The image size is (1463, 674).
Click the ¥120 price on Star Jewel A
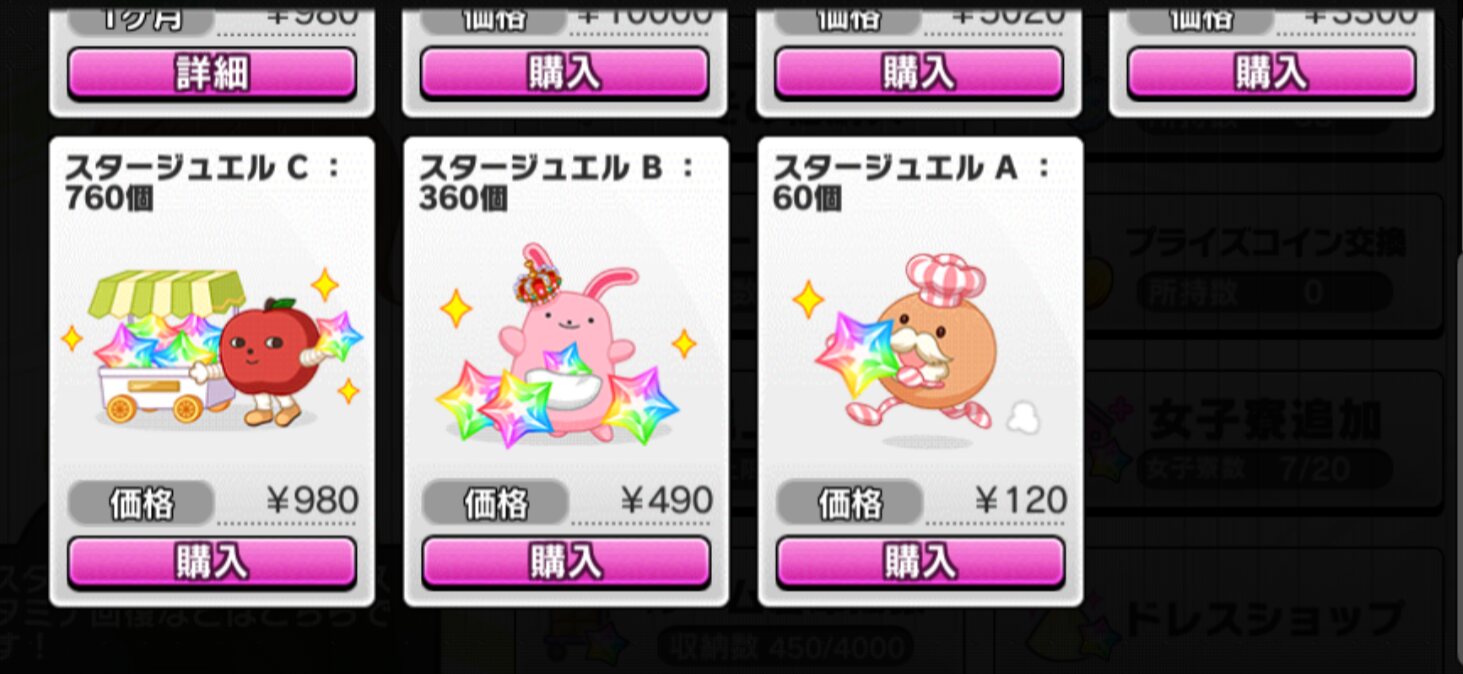[x=1020, y=501]
